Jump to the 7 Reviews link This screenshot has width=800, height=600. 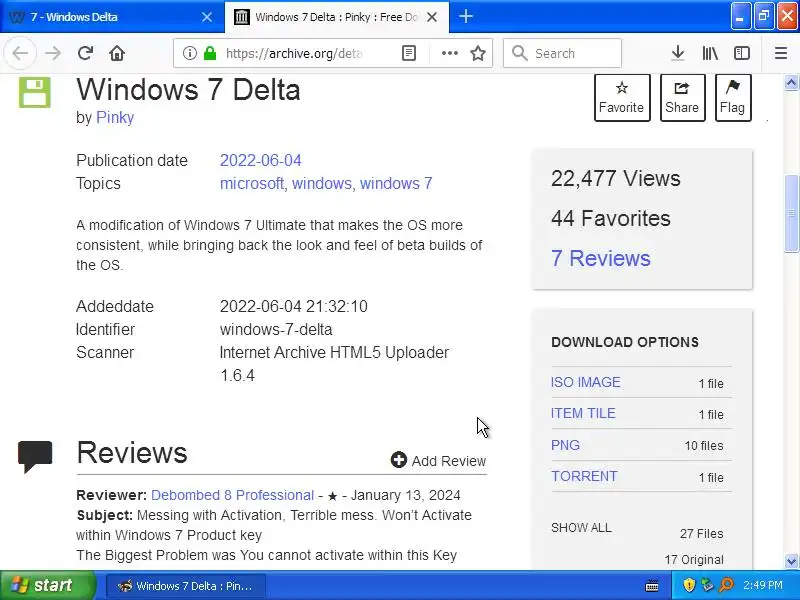[x=601, y=258]
